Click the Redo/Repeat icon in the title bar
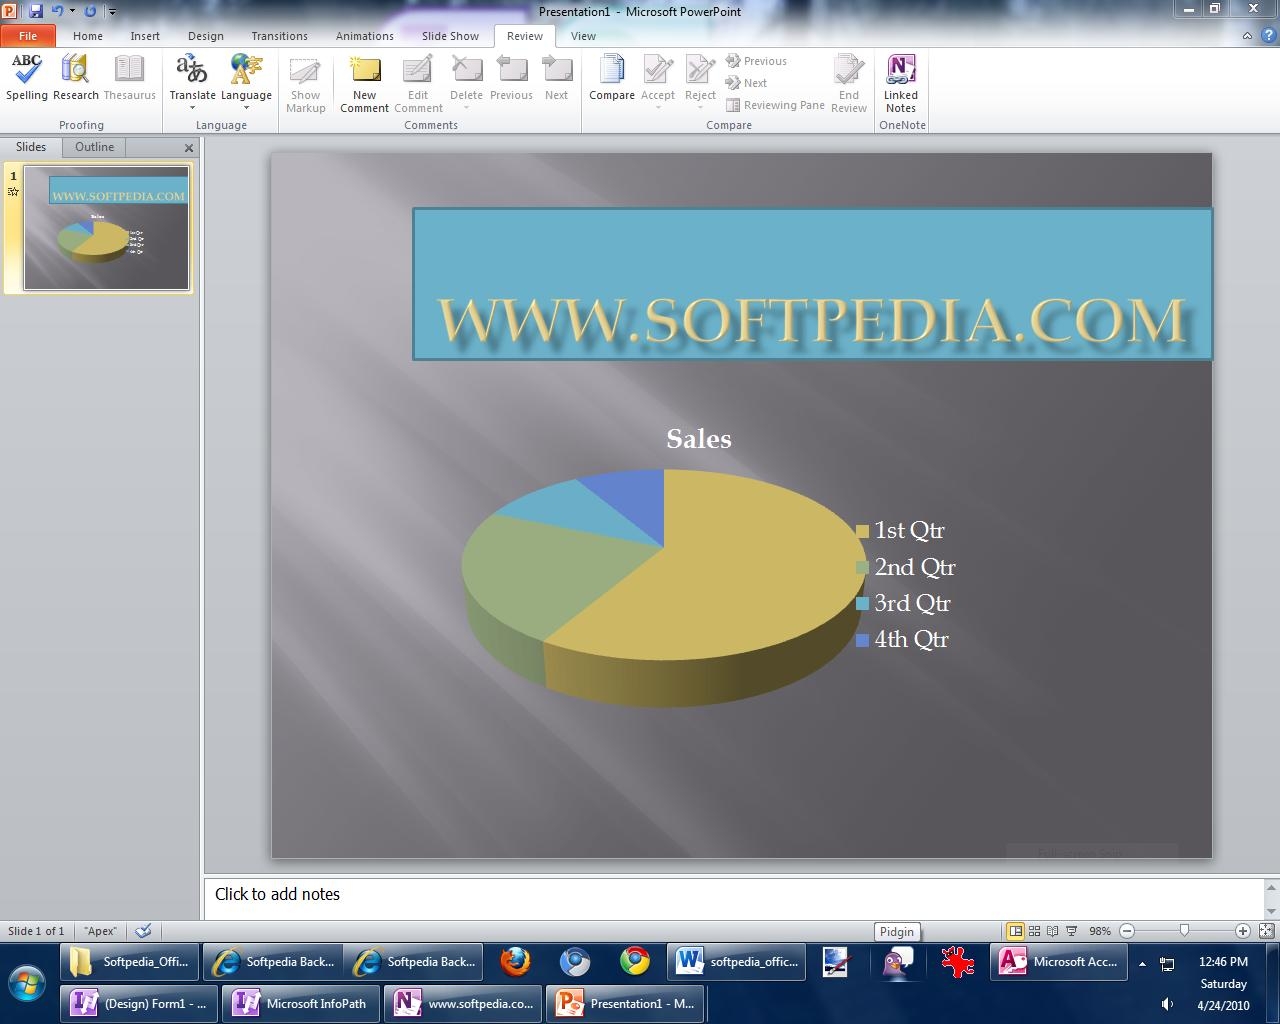 [91, 11]
